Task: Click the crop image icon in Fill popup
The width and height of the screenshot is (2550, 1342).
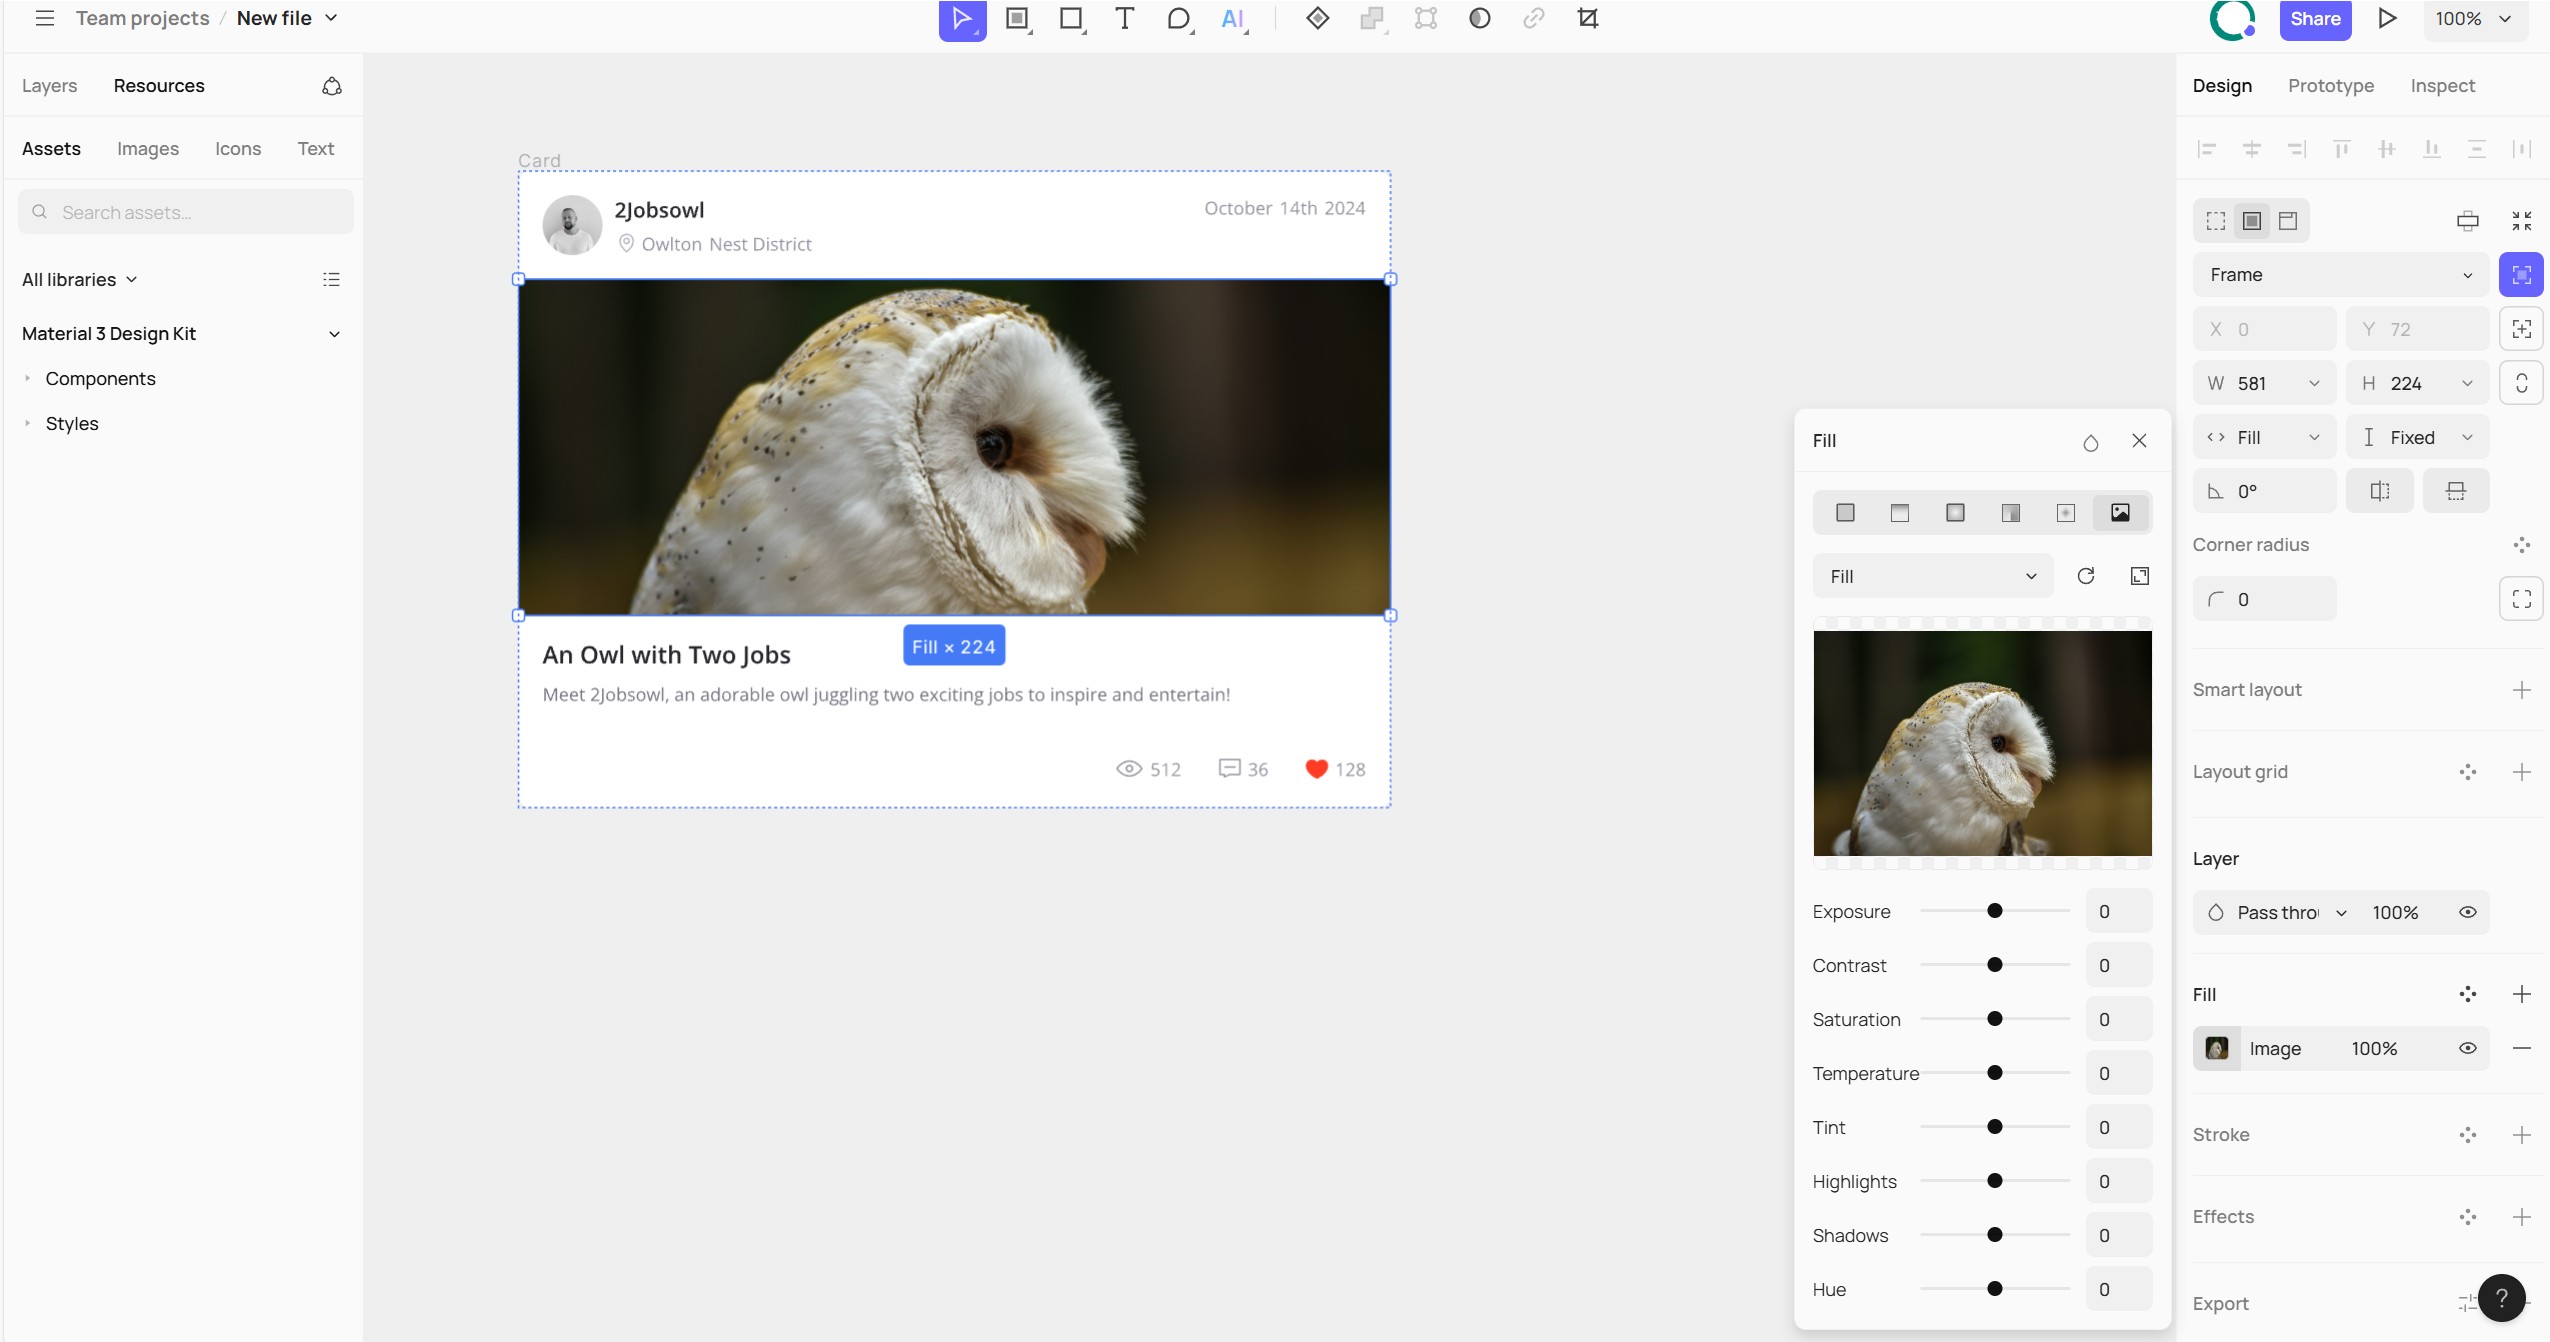Action: (2139, 576)
